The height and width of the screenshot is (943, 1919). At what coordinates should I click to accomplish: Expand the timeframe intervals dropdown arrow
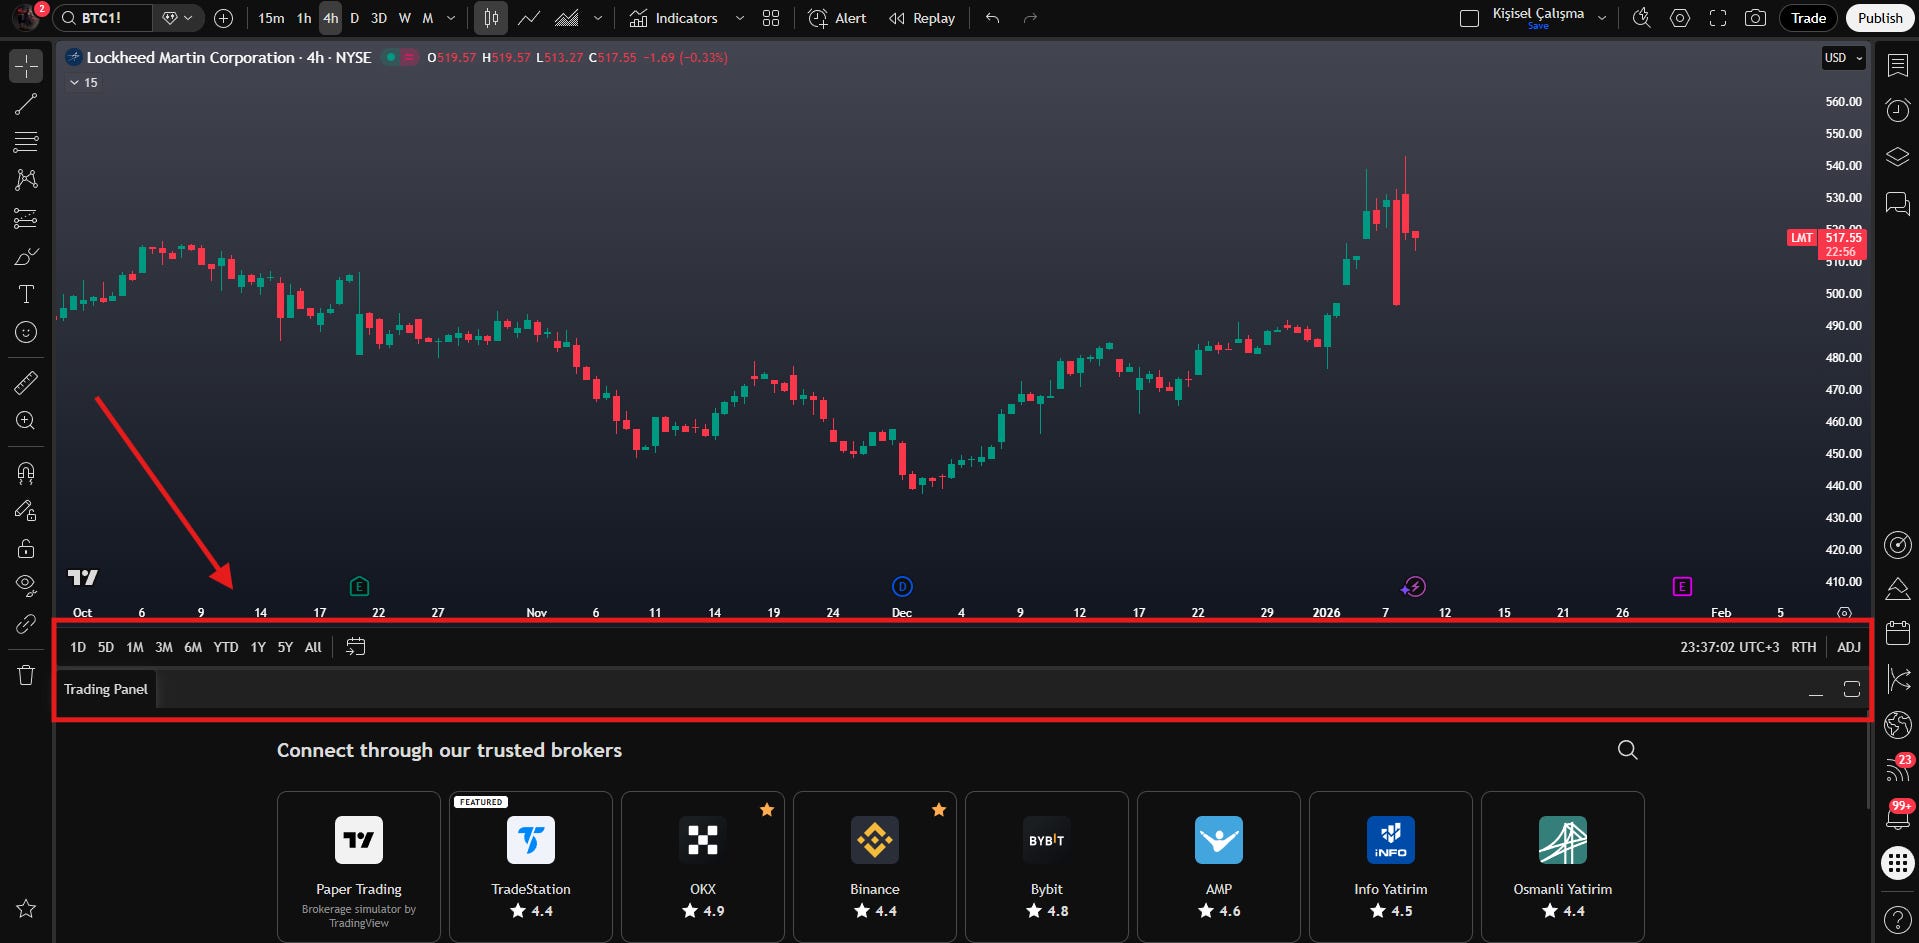451,18
